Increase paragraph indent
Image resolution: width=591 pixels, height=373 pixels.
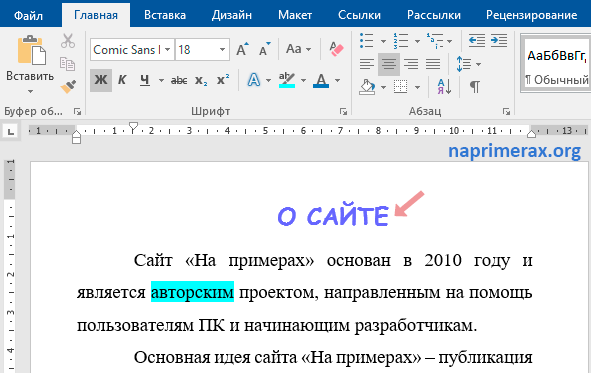499,41
